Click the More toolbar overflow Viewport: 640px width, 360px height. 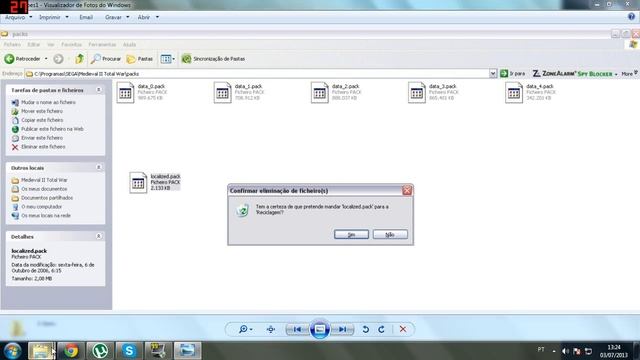coord(629,74)
